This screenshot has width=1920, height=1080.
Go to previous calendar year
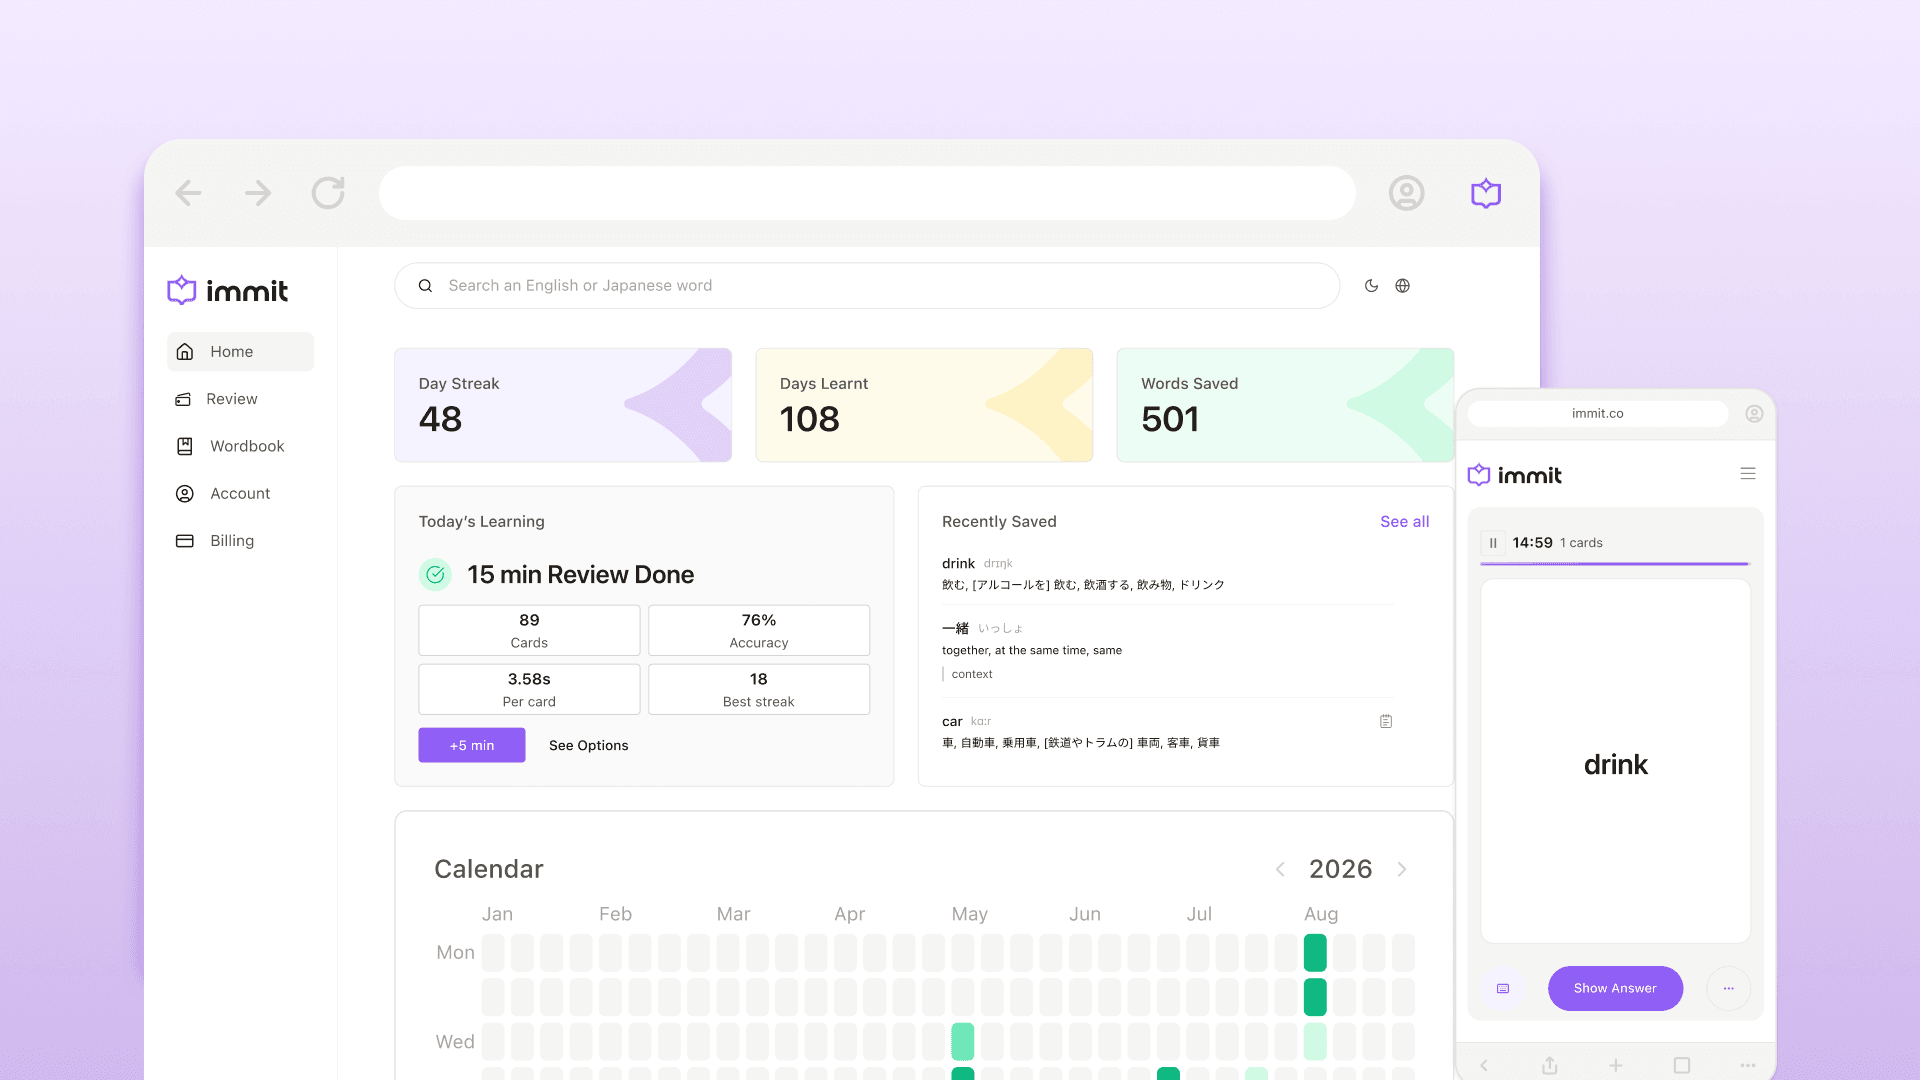point(1280,869)
